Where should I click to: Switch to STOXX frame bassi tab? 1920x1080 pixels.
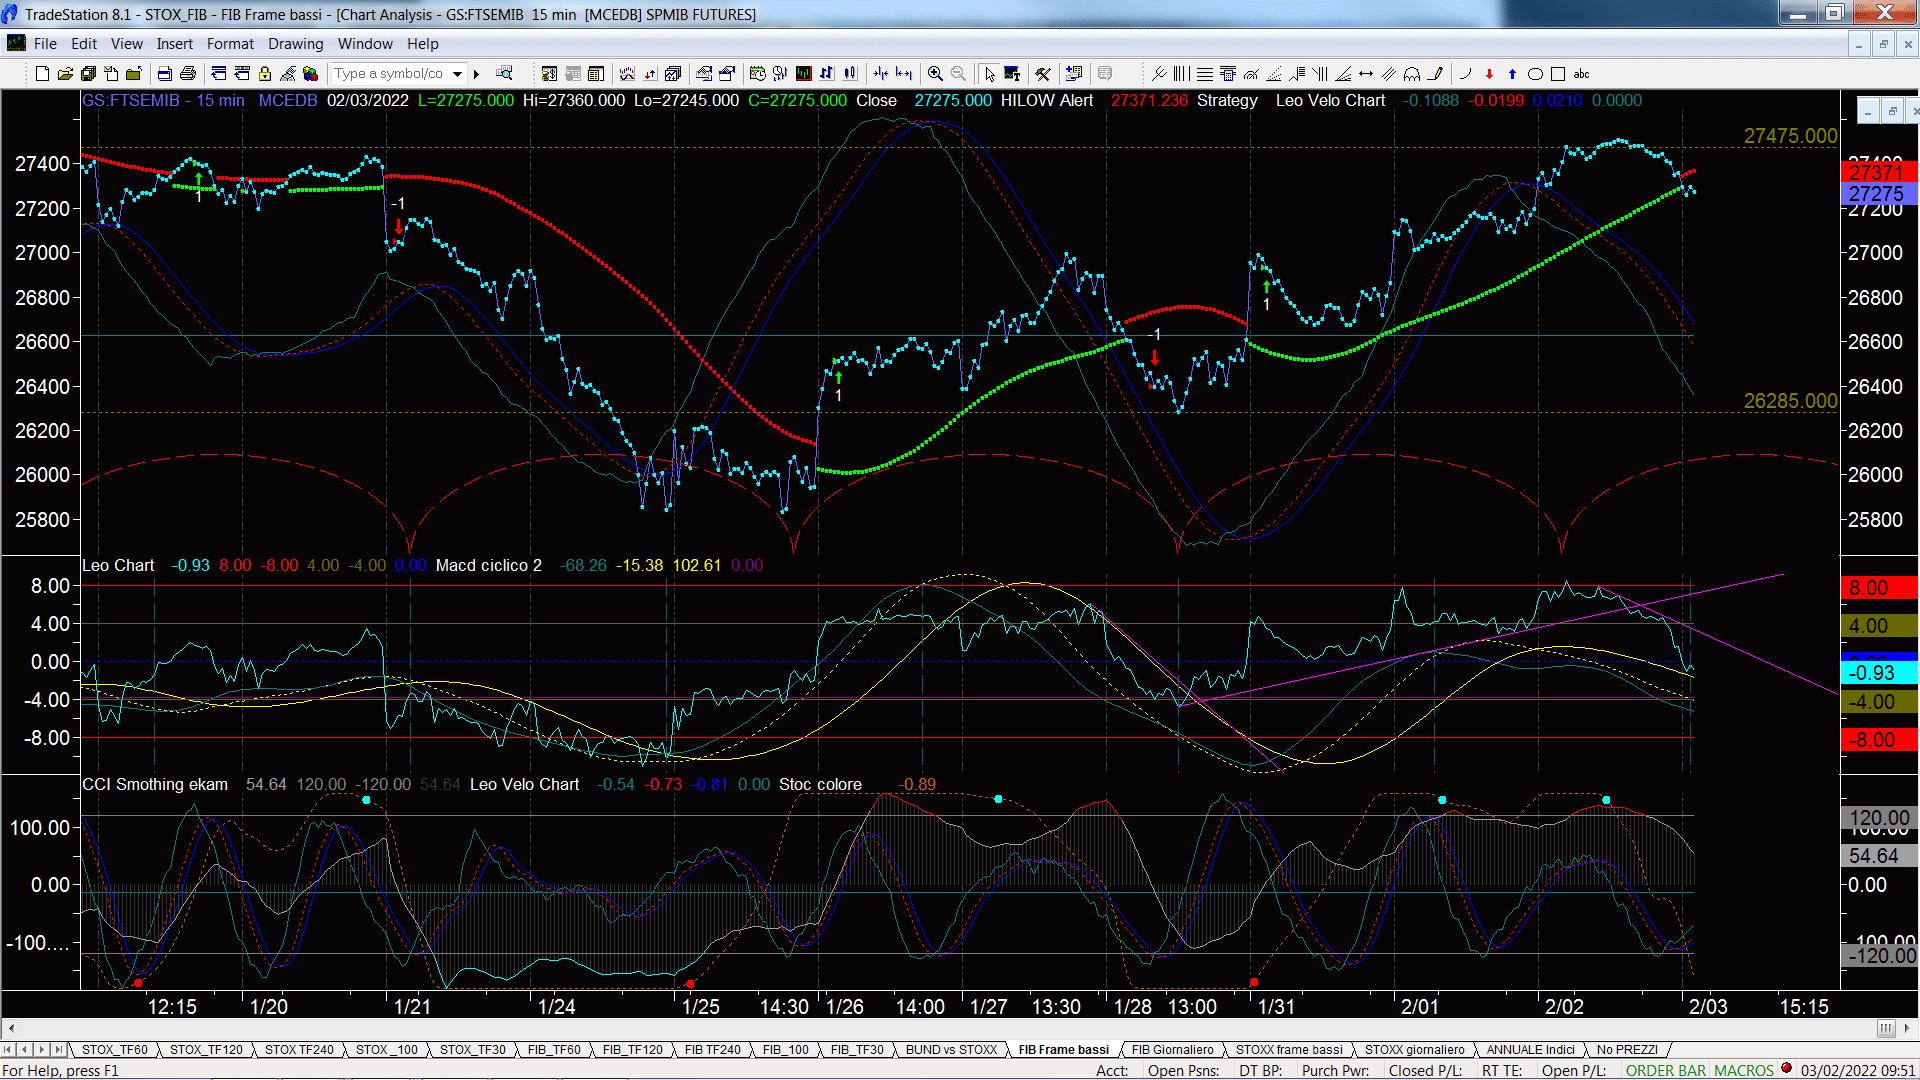[1289, 1050]
